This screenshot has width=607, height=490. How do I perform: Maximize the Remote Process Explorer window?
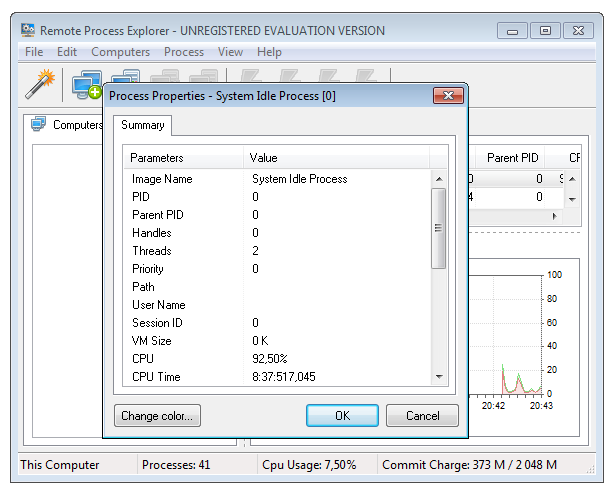click(545, 31)
